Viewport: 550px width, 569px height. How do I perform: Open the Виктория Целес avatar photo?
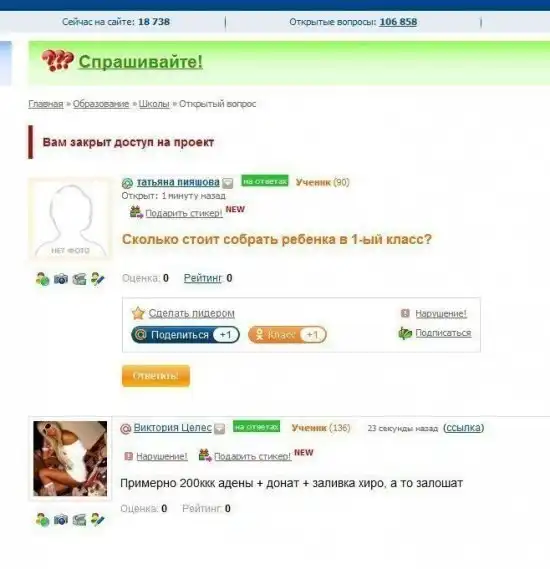tap(70, 458)
